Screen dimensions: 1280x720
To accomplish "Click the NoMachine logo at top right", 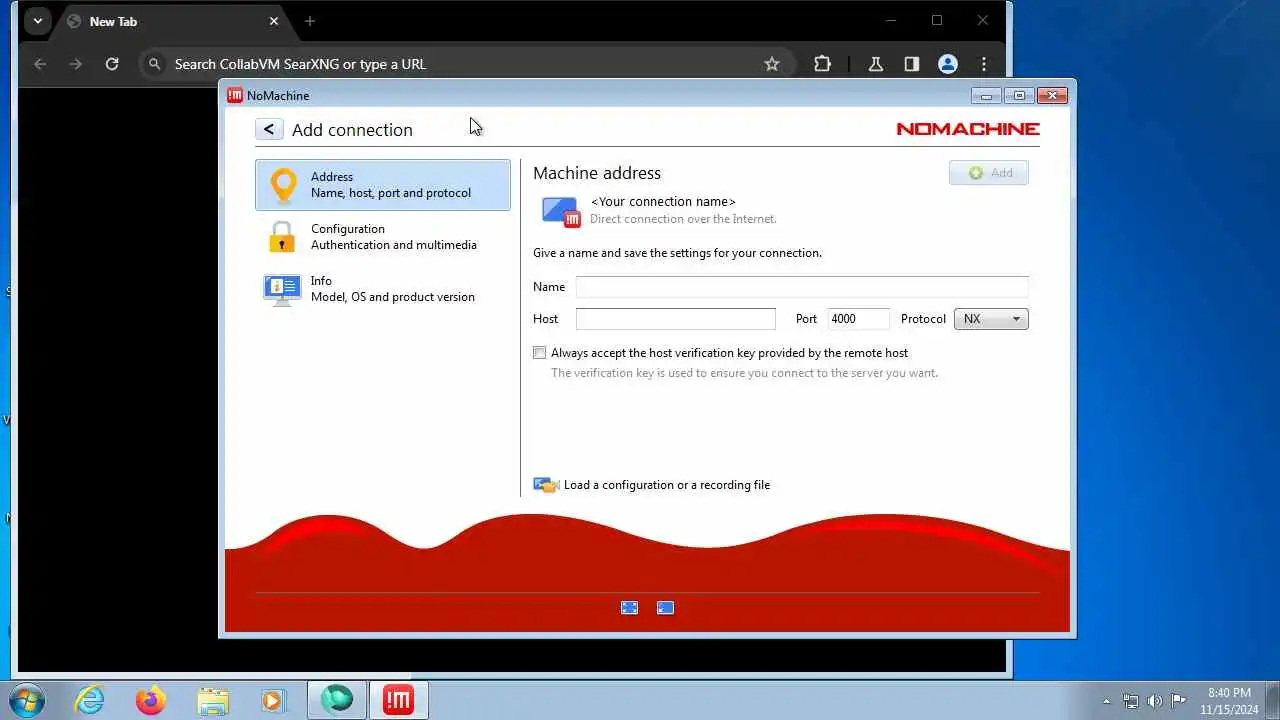I will pos(967,129).
